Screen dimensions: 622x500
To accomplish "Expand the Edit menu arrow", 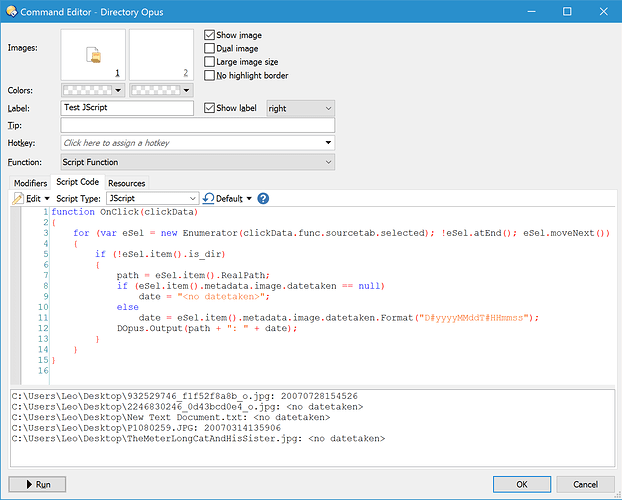I will coord(47,198).
